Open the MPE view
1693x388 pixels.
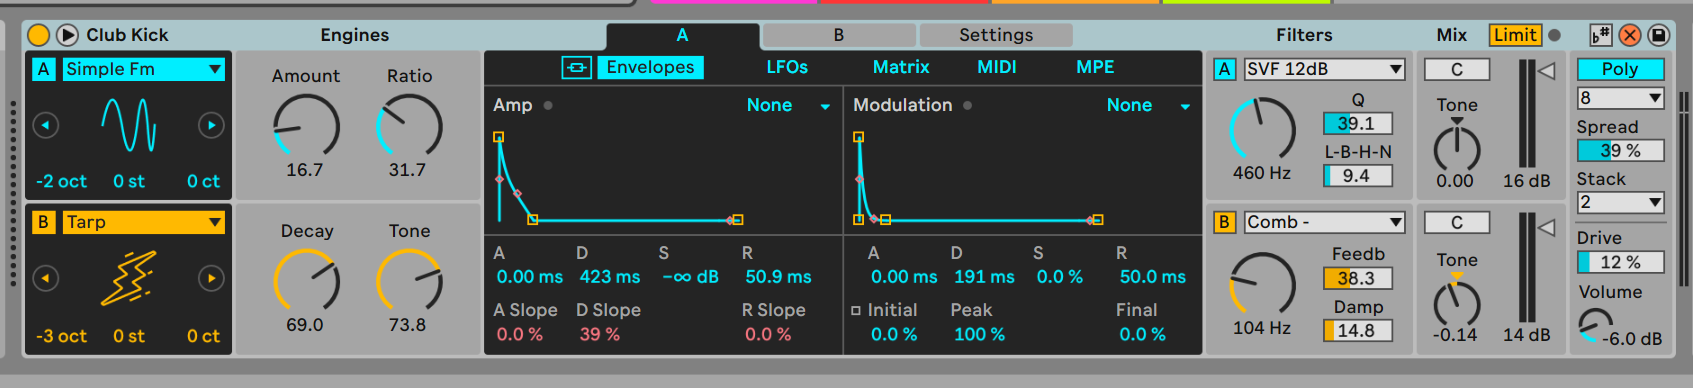click(1095, 67)
